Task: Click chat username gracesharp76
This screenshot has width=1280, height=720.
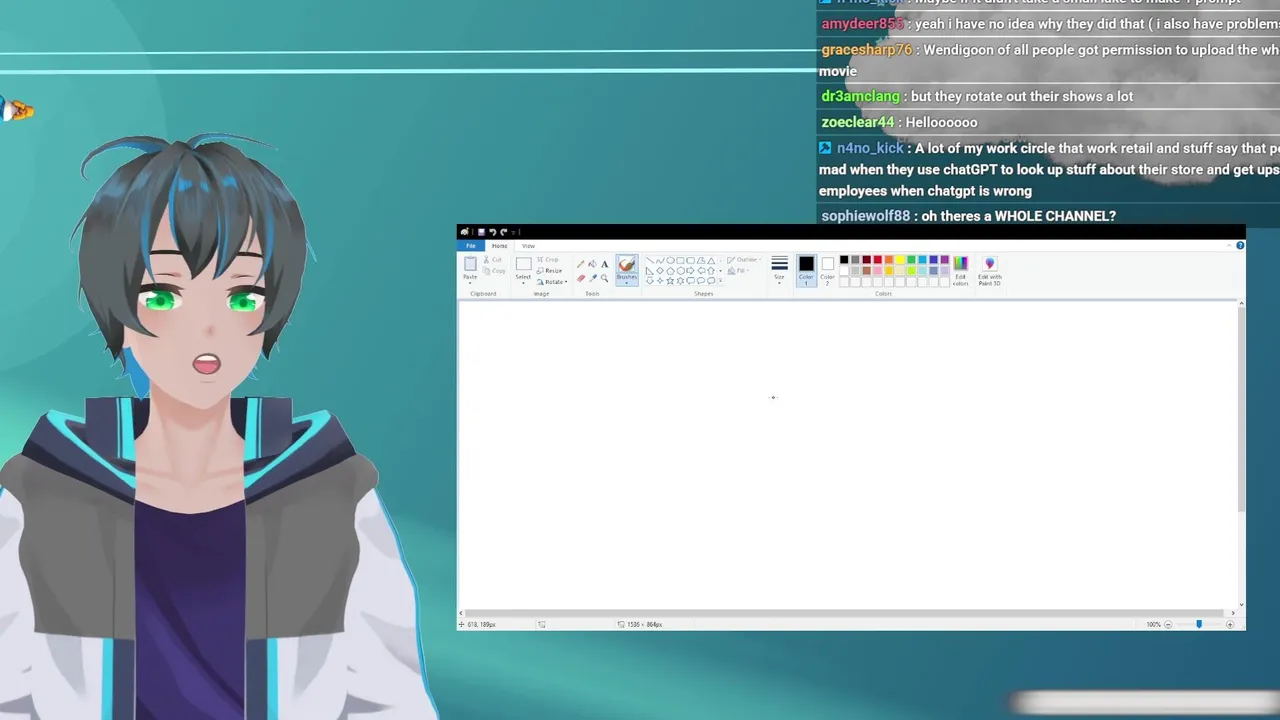Action: pos(866,50)
